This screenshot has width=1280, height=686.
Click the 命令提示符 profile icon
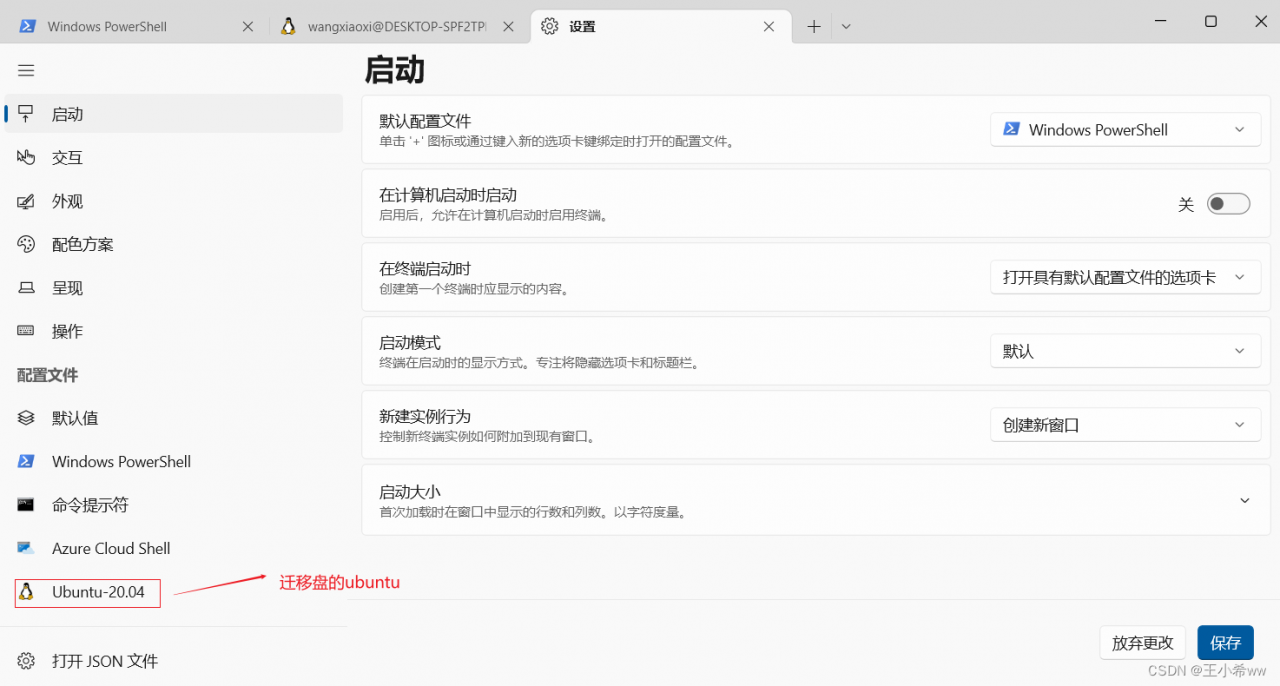[x=25, y=504]
